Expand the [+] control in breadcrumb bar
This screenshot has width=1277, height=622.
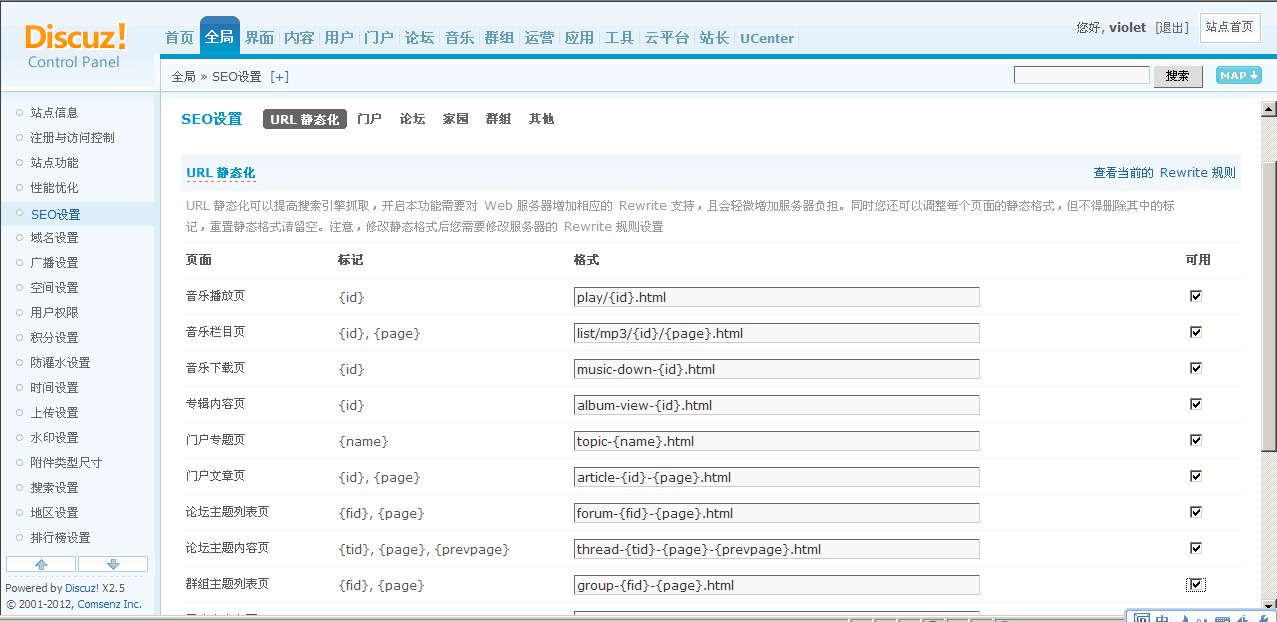click(280, 76)
